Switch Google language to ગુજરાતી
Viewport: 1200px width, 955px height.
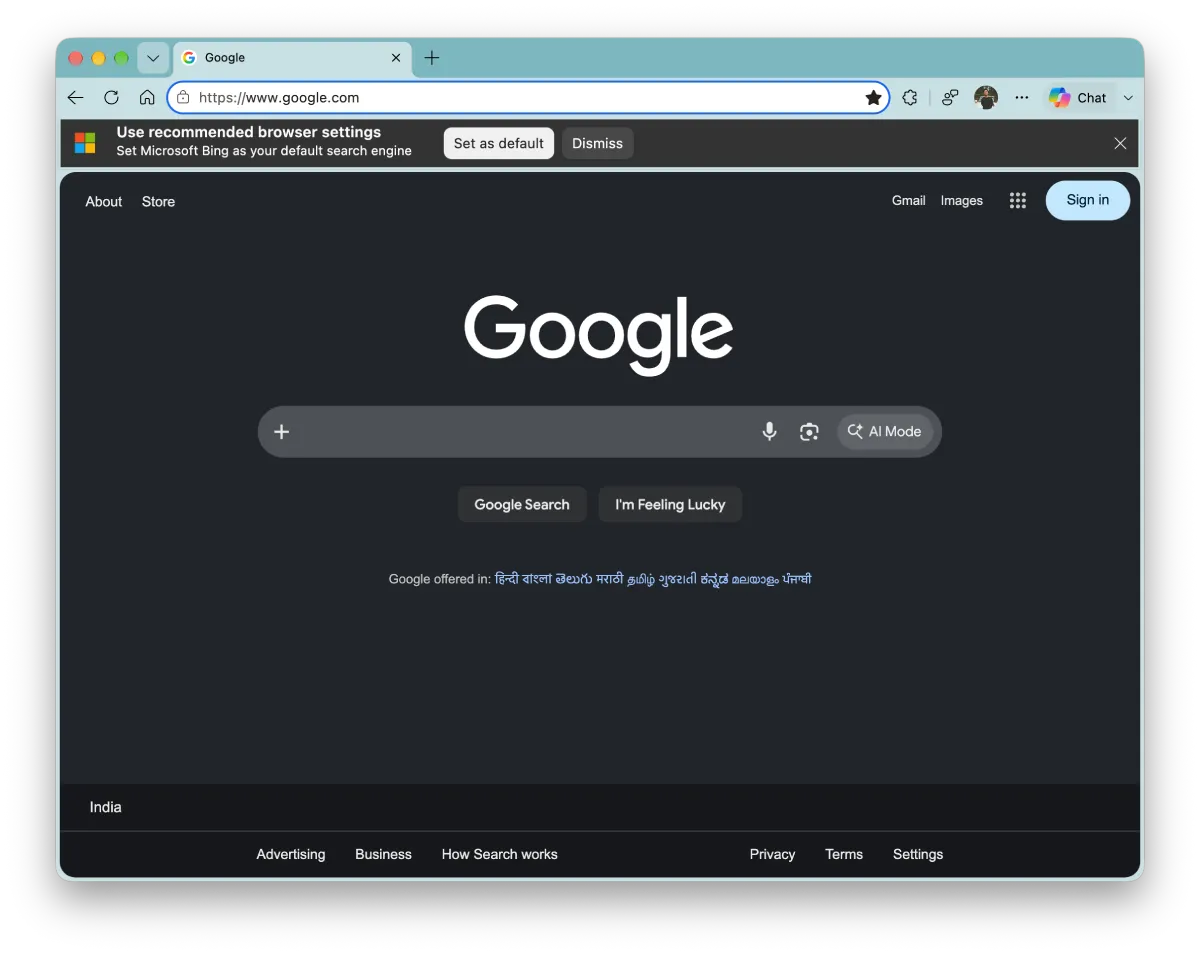pyautogui.click(x=678, y=579)
